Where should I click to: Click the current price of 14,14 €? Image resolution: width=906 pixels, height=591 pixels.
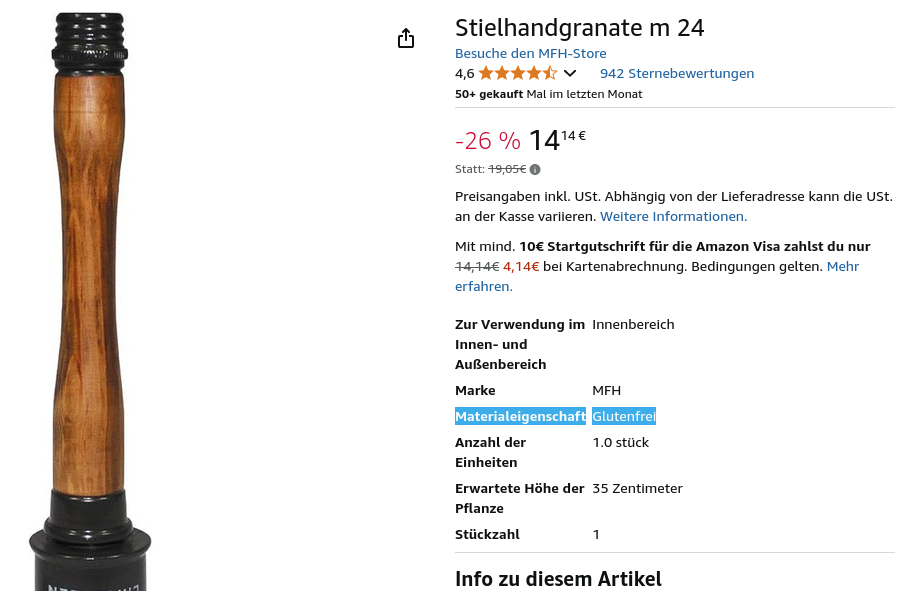pyautogui.click(x=557, y=140)
